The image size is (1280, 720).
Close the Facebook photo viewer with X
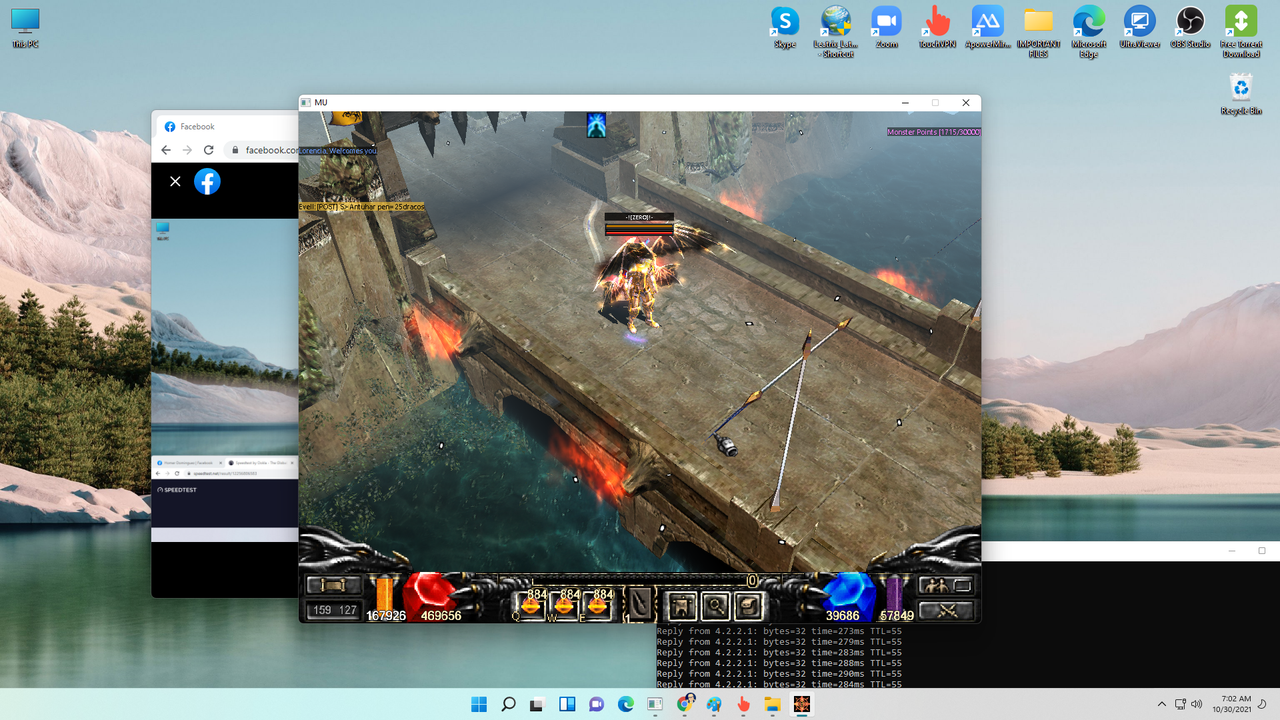click(x=175, y=181)
